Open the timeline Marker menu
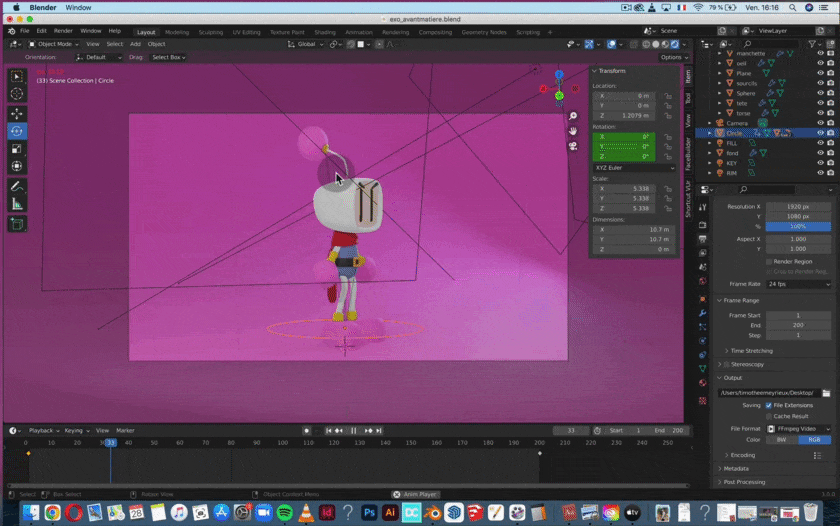The height and width of the screenshot is (526, 840). point(125,431)
